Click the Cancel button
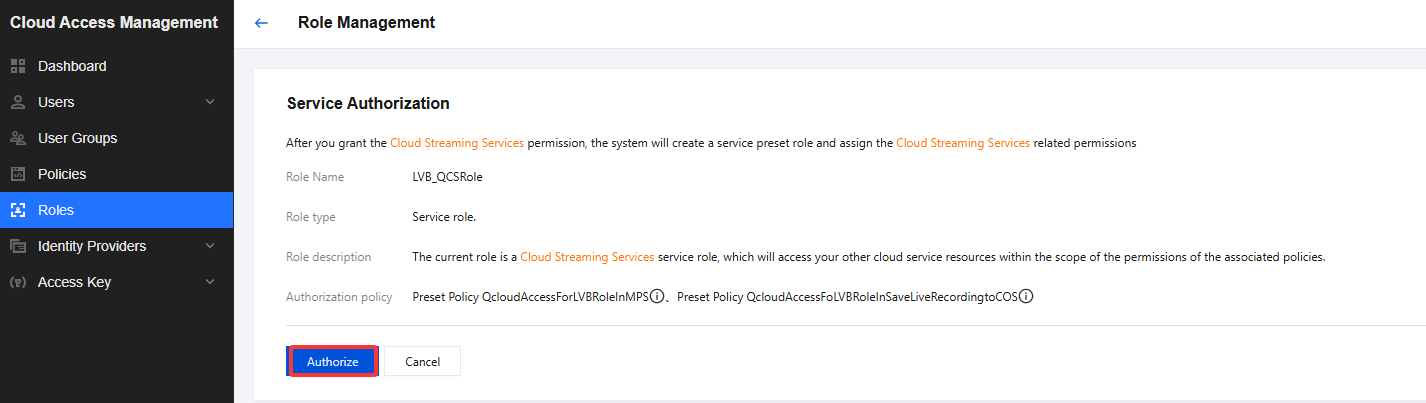 point(422,361)
